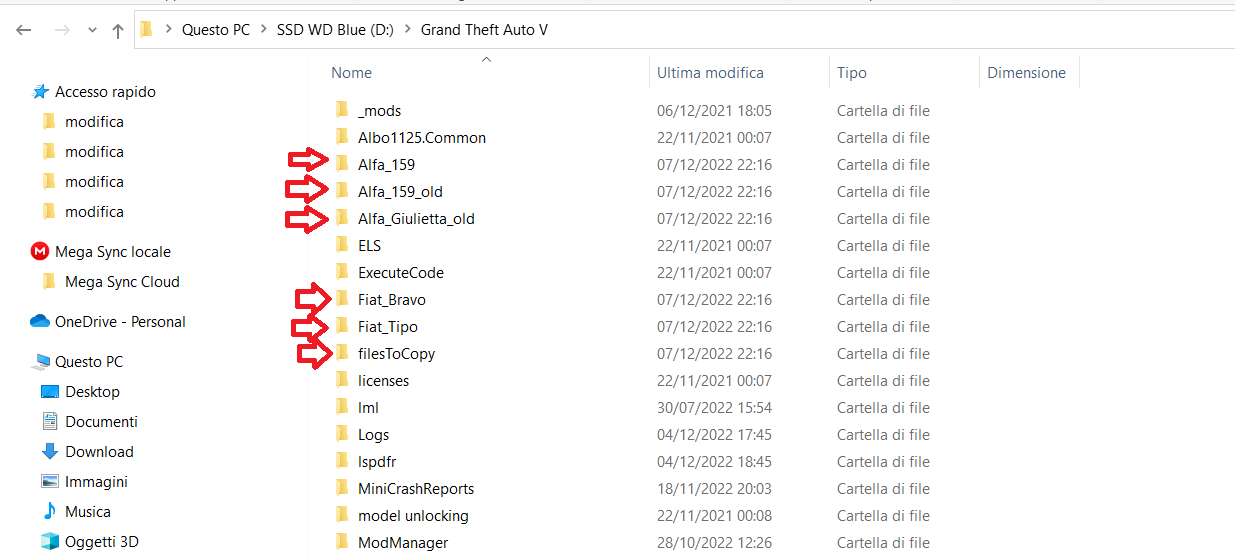Viewport: 1235px width, 556px height.
Task: Expand the SSD WD Blue (D:) breadcrumb chevron
Action: (407, 30)
